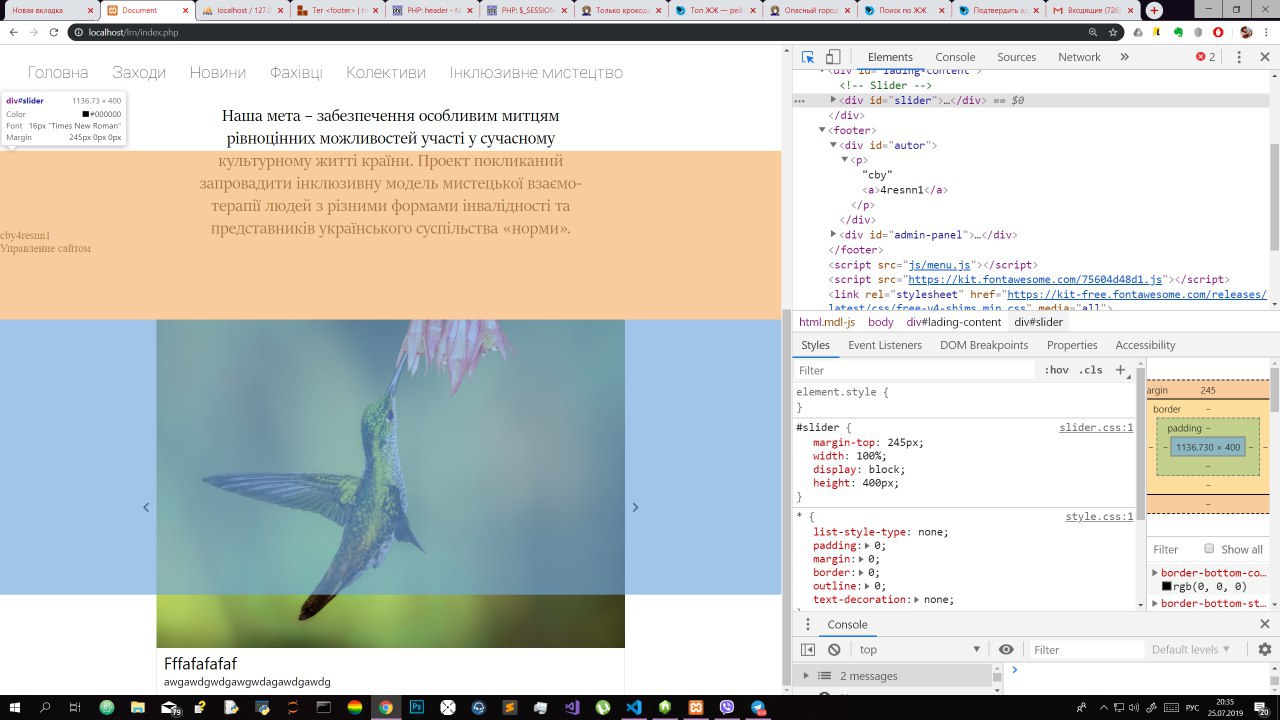Show more DevTools tabs with the chevron
This screenshot has width=1280, height=720.
pyautogui.click(x=1124, y=57)
